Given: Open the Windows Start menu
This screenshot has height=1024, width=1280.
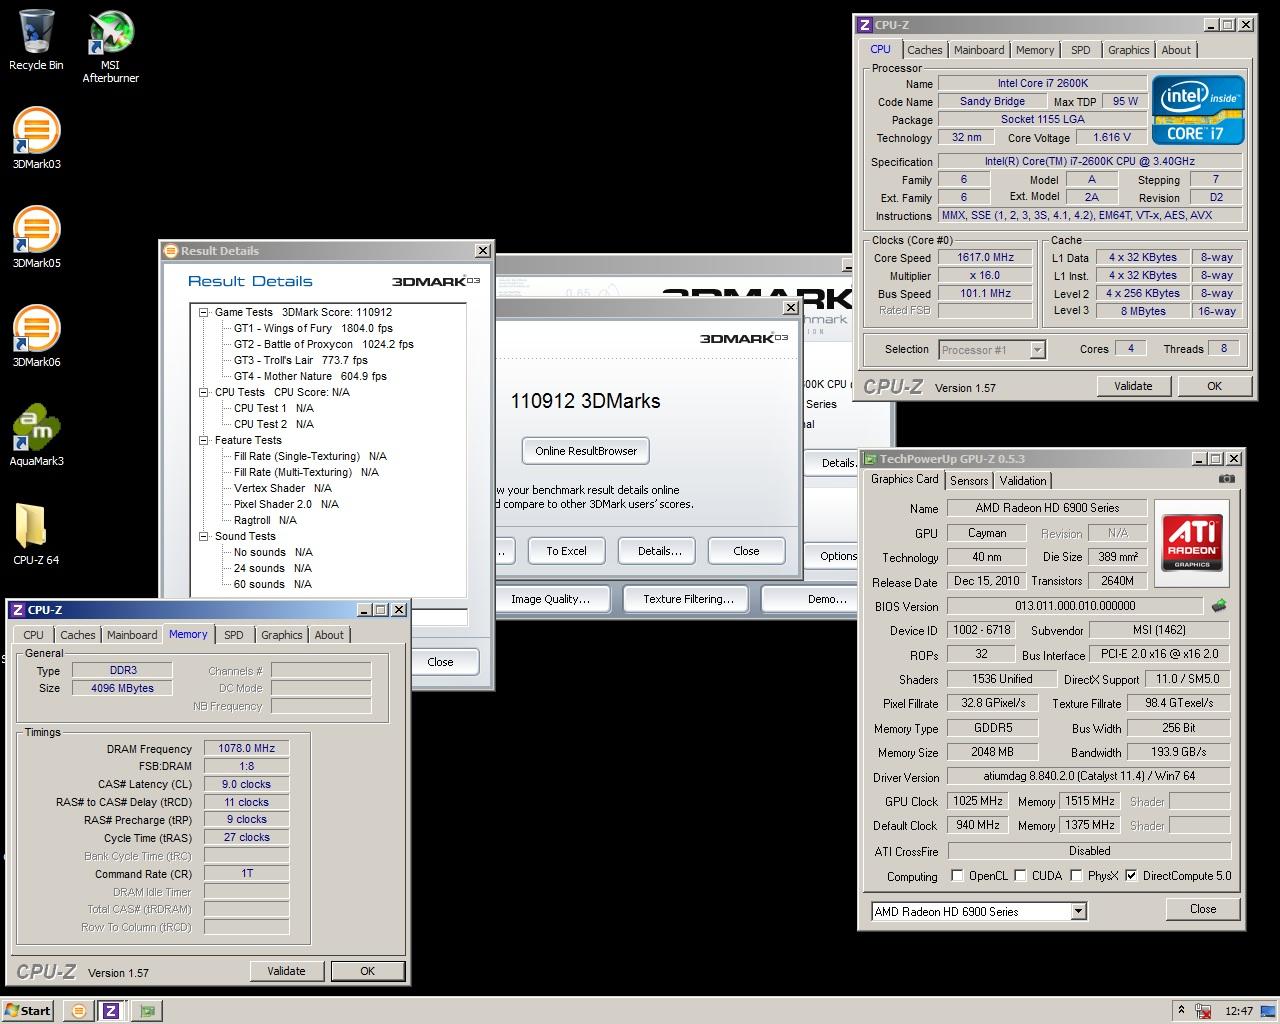Looking at the screenshot, I should pos(27,1011).
